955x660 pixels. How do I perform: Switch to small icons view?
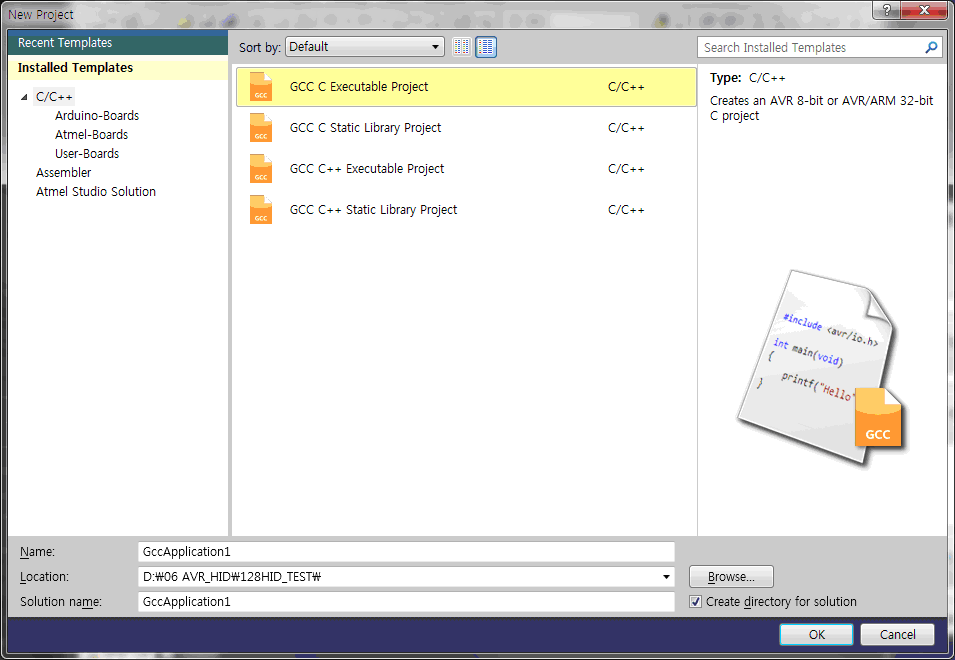tap(462, 47)
